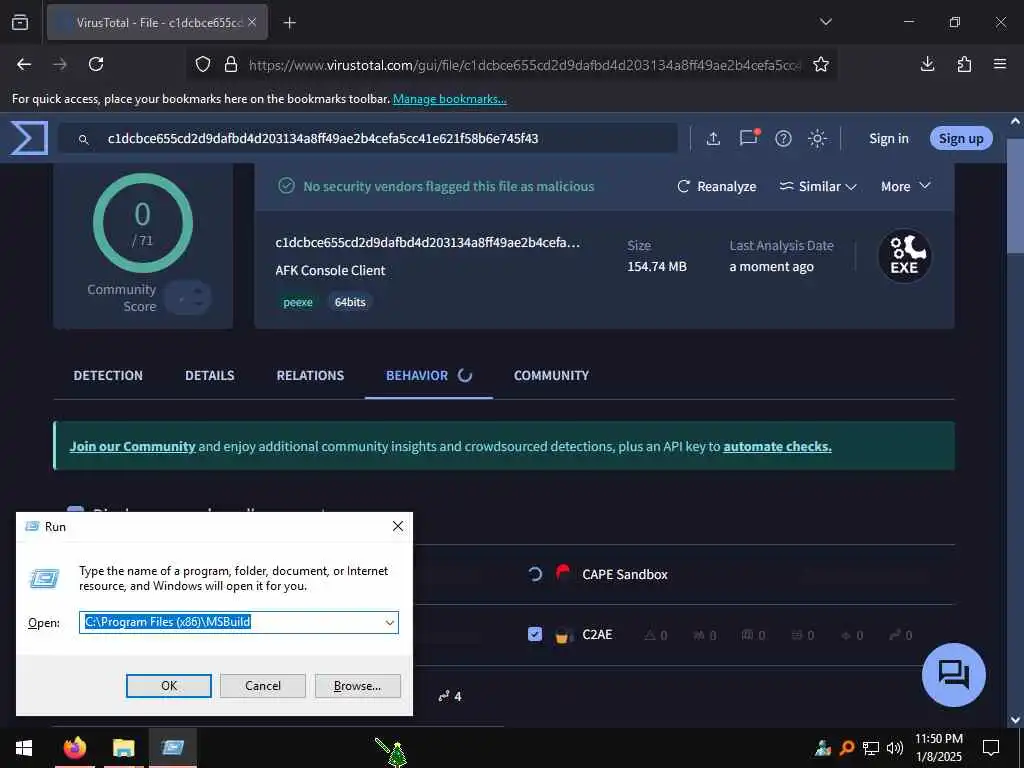This screenshot has width=1024, height=768.
Task: Open the list all tabs chevron
Action: [826, 22]
